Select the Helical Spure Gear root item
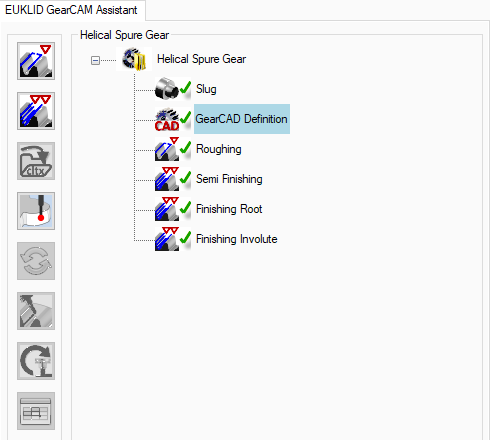The height and width of the screenshot is (440, 490). pyautogui.click(x=201, y=59)
